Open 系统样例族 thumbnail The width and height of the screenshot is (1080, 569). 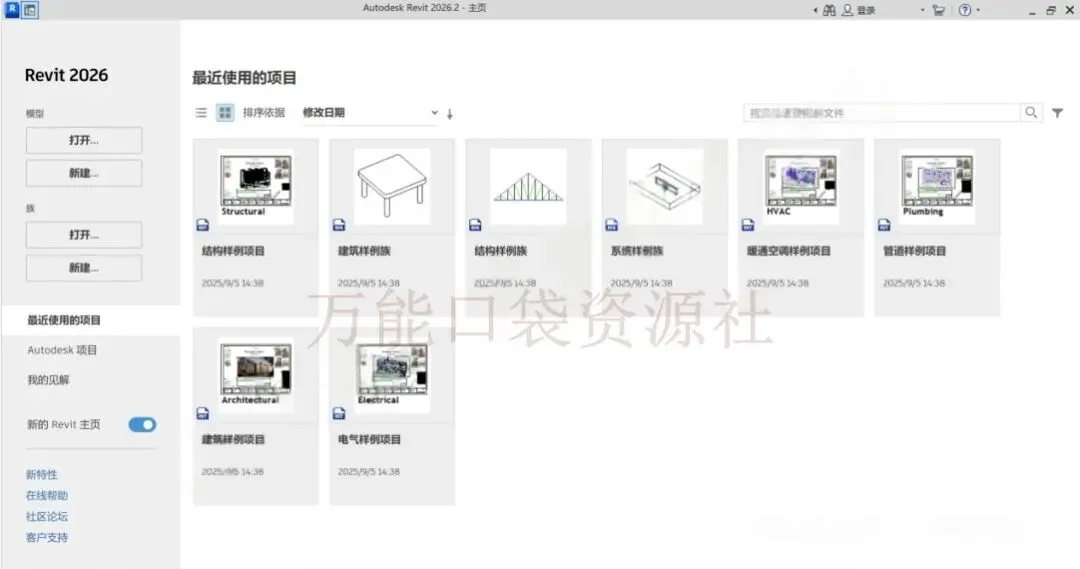pyautogui.click(x=665, y=186)
